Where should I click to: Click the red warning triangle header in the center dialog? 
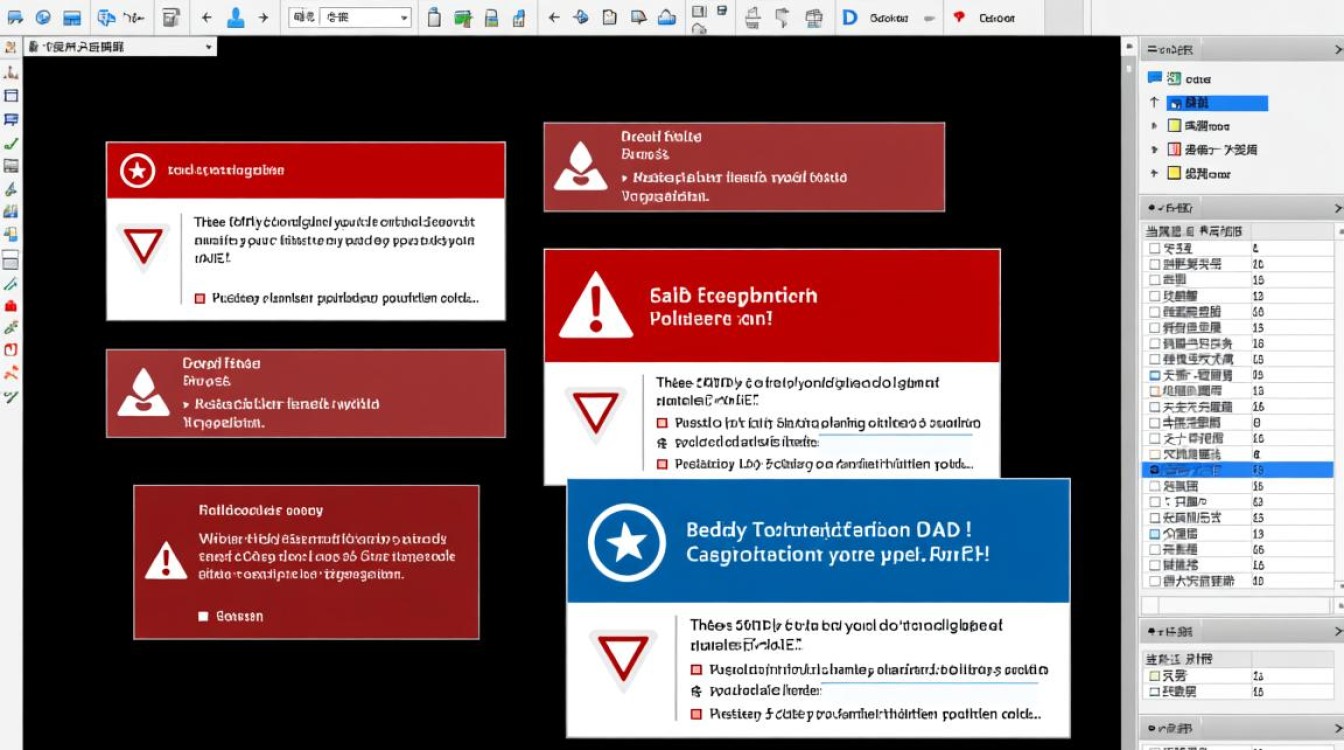tap(772, 305)
